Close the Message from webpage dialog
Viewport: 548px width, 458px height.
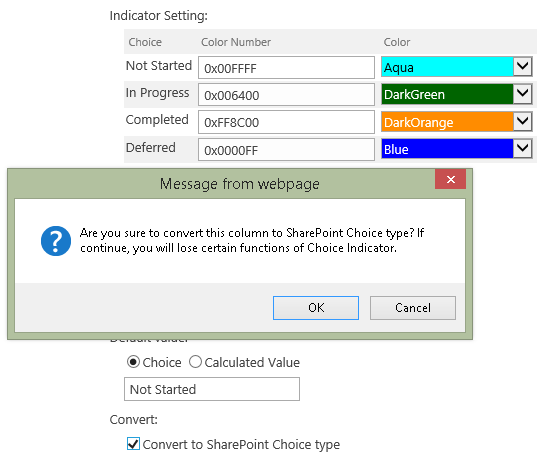coord(450,179)
